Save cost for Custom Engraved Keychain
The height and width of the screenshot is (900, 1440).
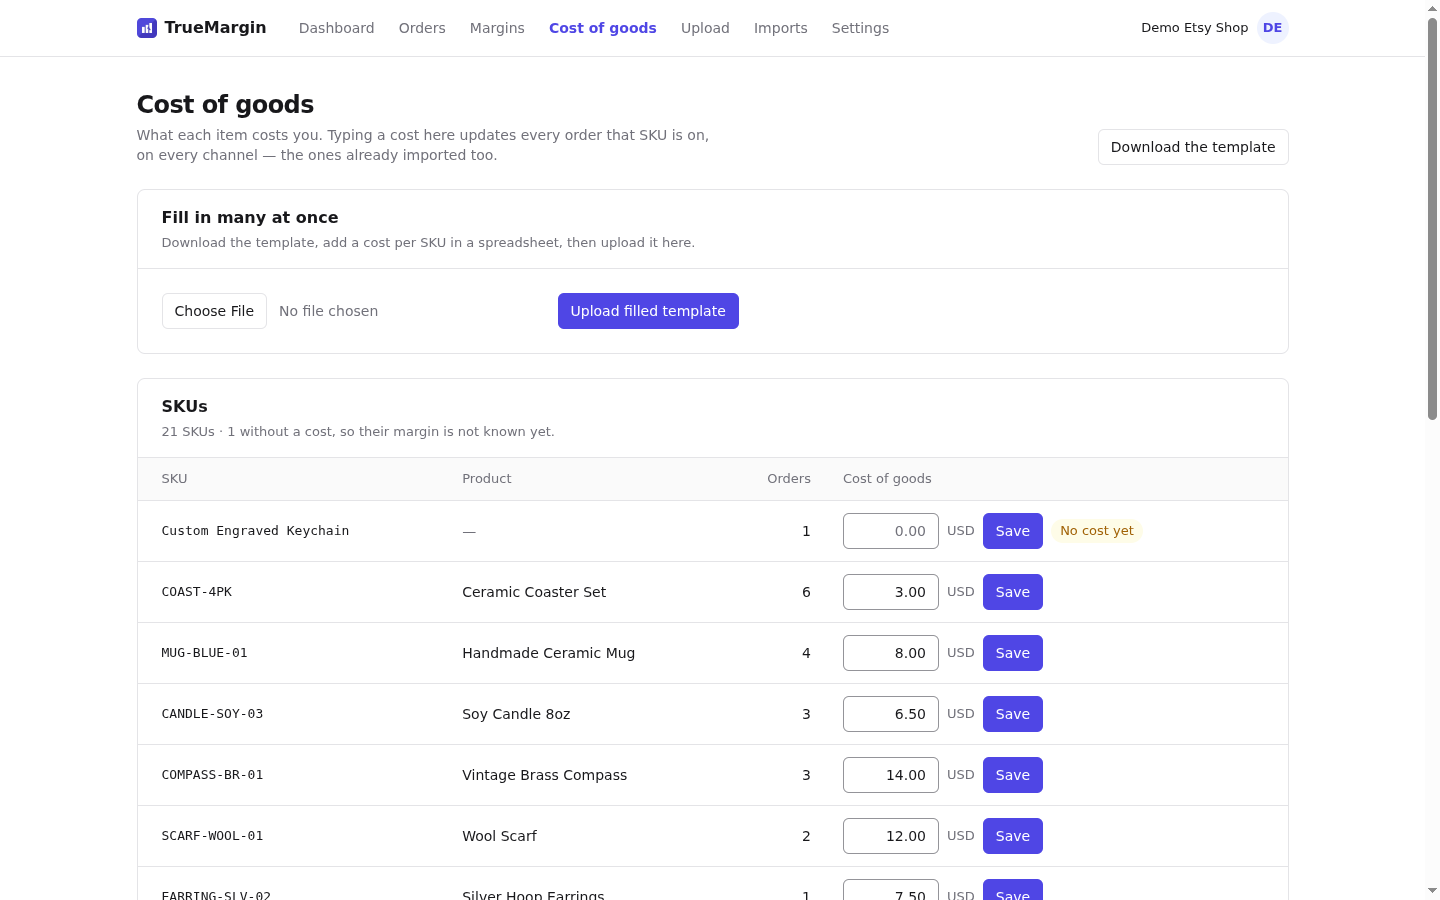coord(1013,531)
